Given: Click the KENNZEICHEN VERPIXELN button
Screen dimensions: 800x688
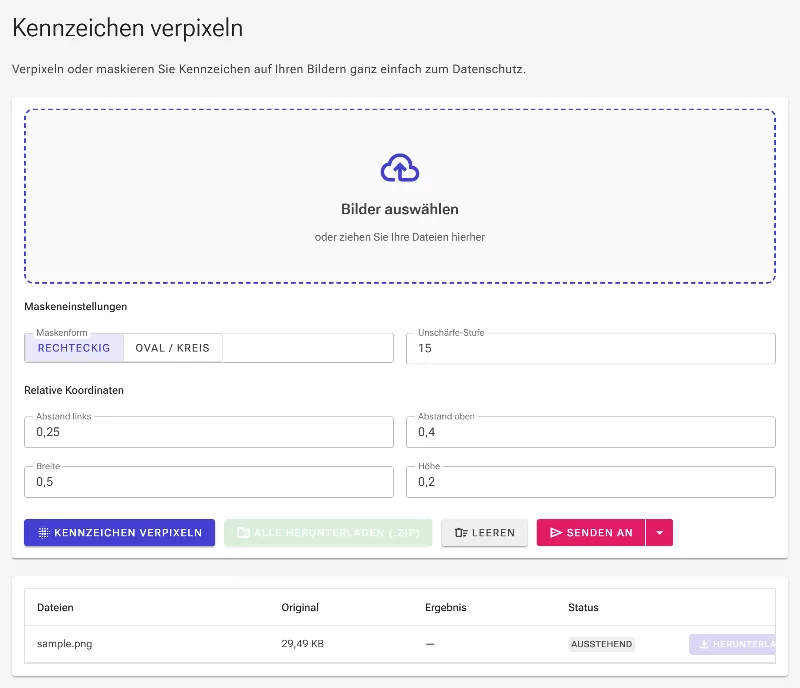Looking at the screenshot, I should click(119, 533).
